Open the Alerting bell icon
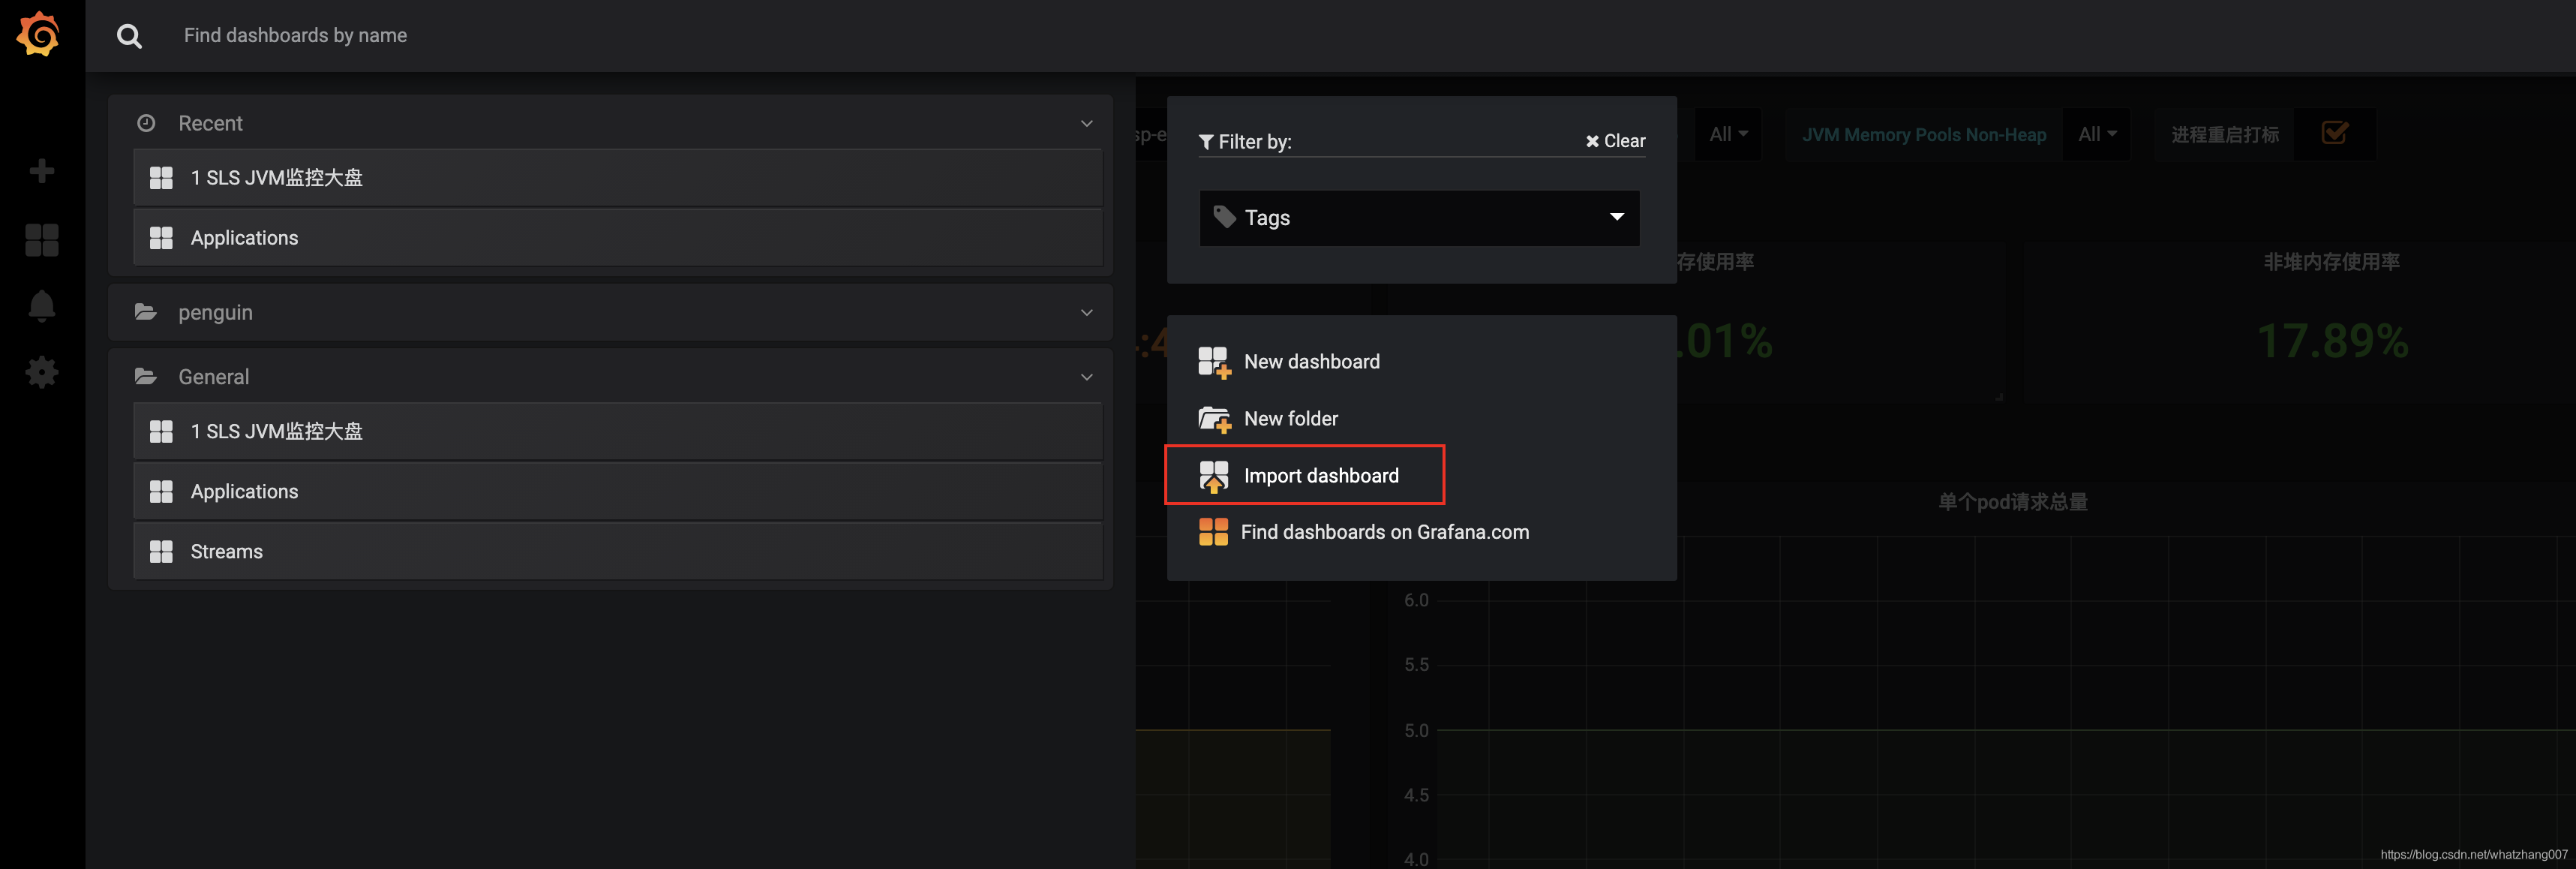This screenshot has width=2576, height=869. (x=41, y=306)
